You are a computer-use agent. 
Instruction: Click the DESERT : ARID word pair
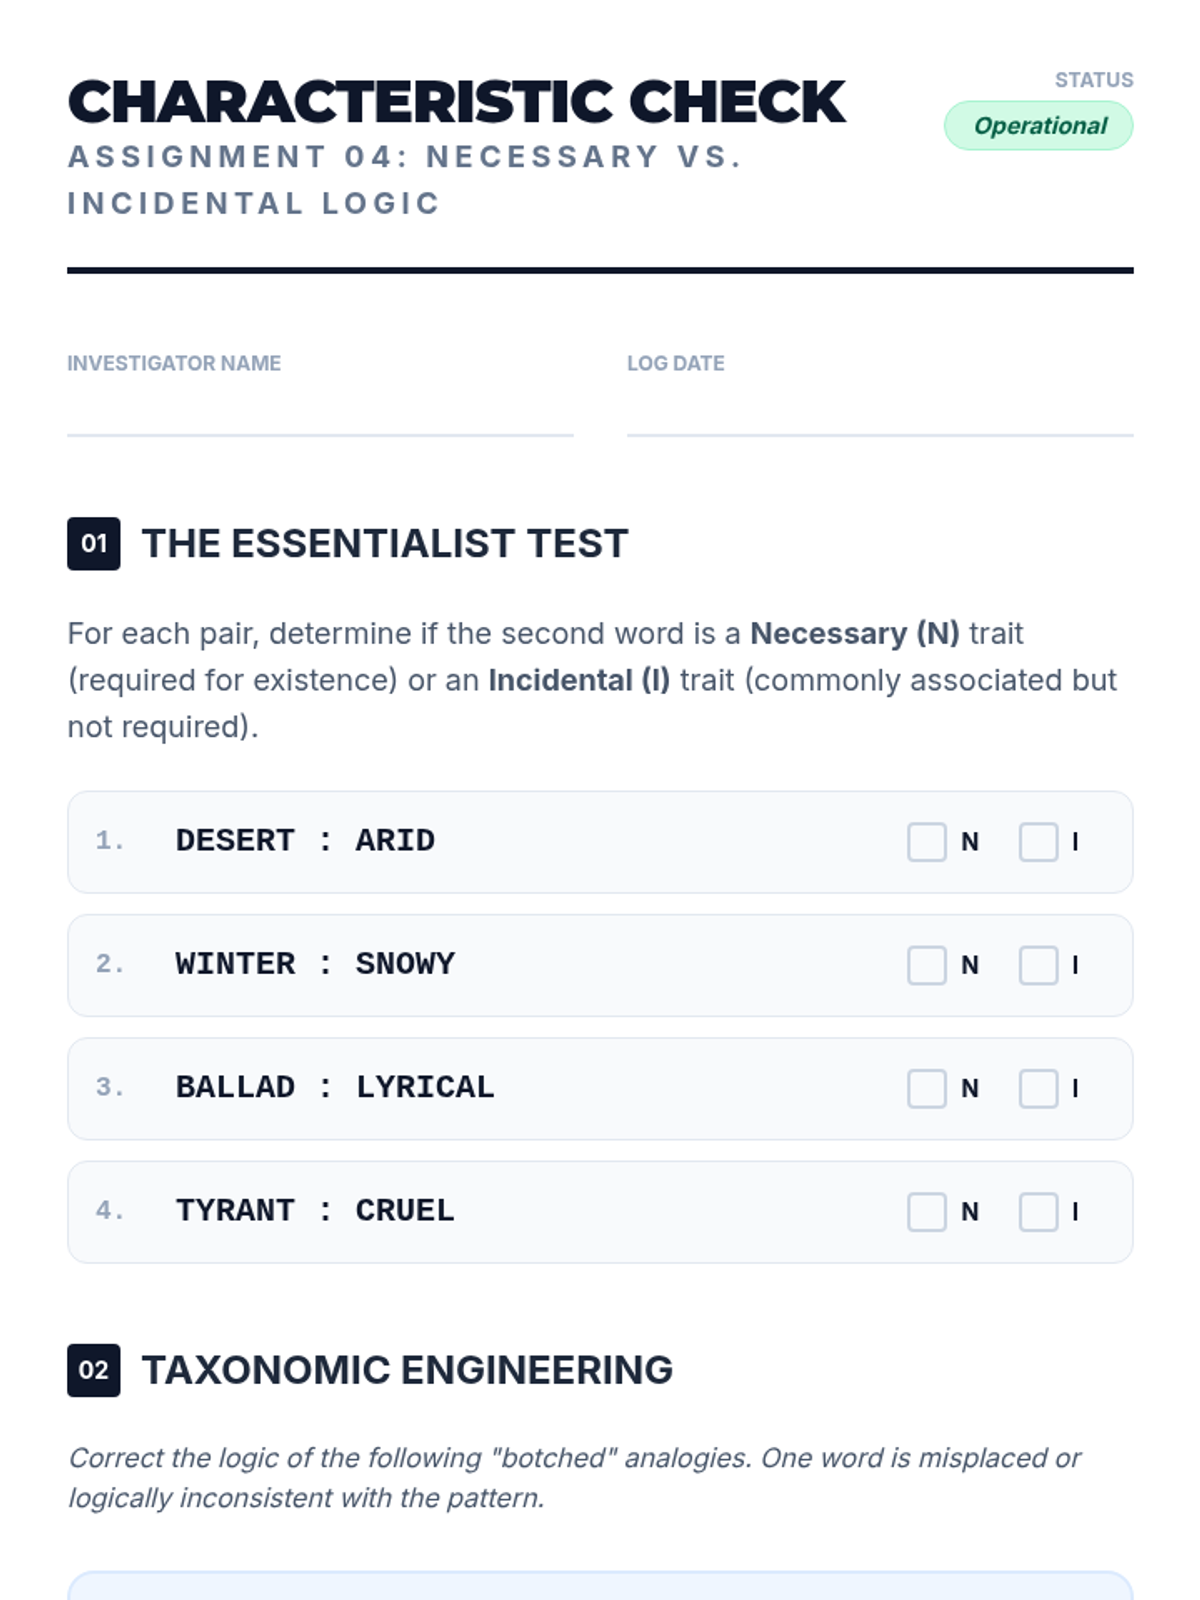click(x=305, y=841)
